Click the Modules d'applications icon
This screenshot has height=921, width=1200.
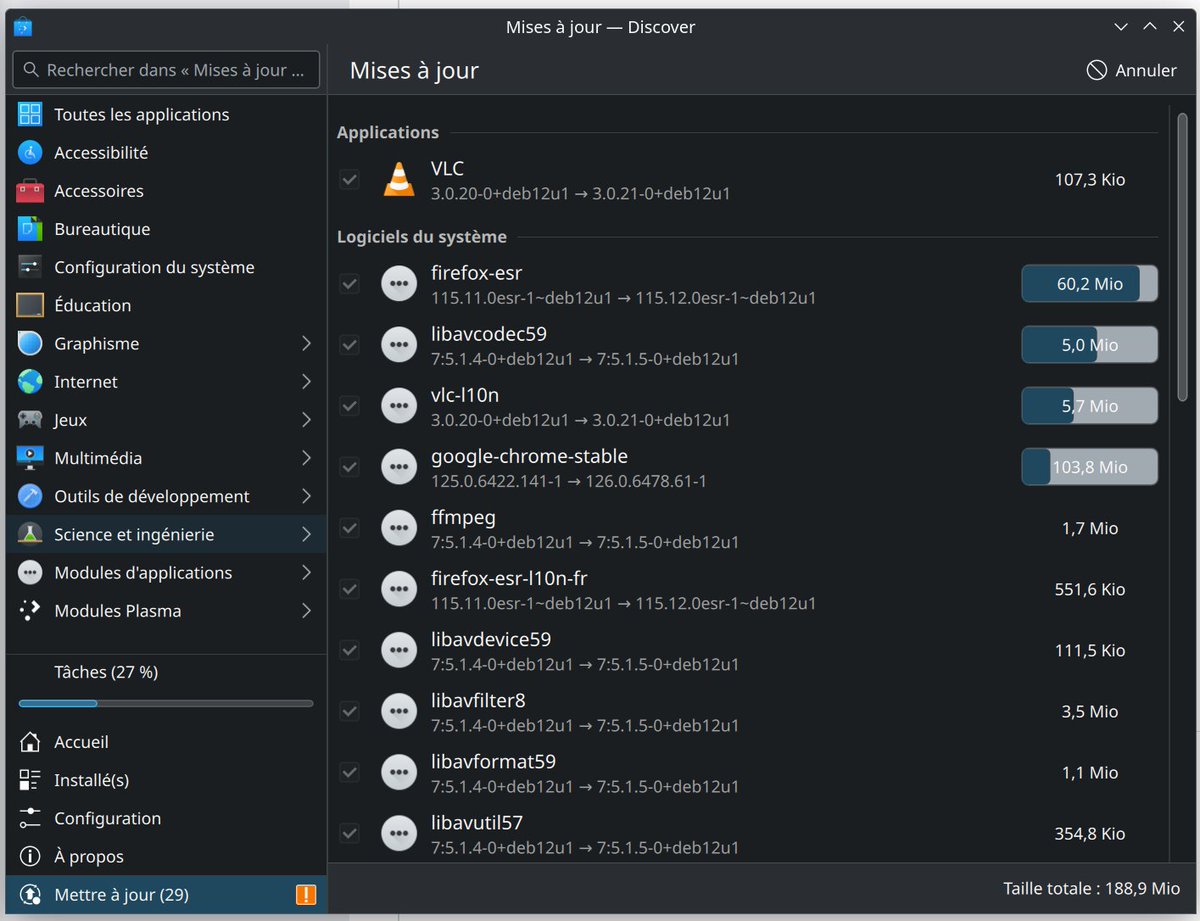[x=30, y=572]
